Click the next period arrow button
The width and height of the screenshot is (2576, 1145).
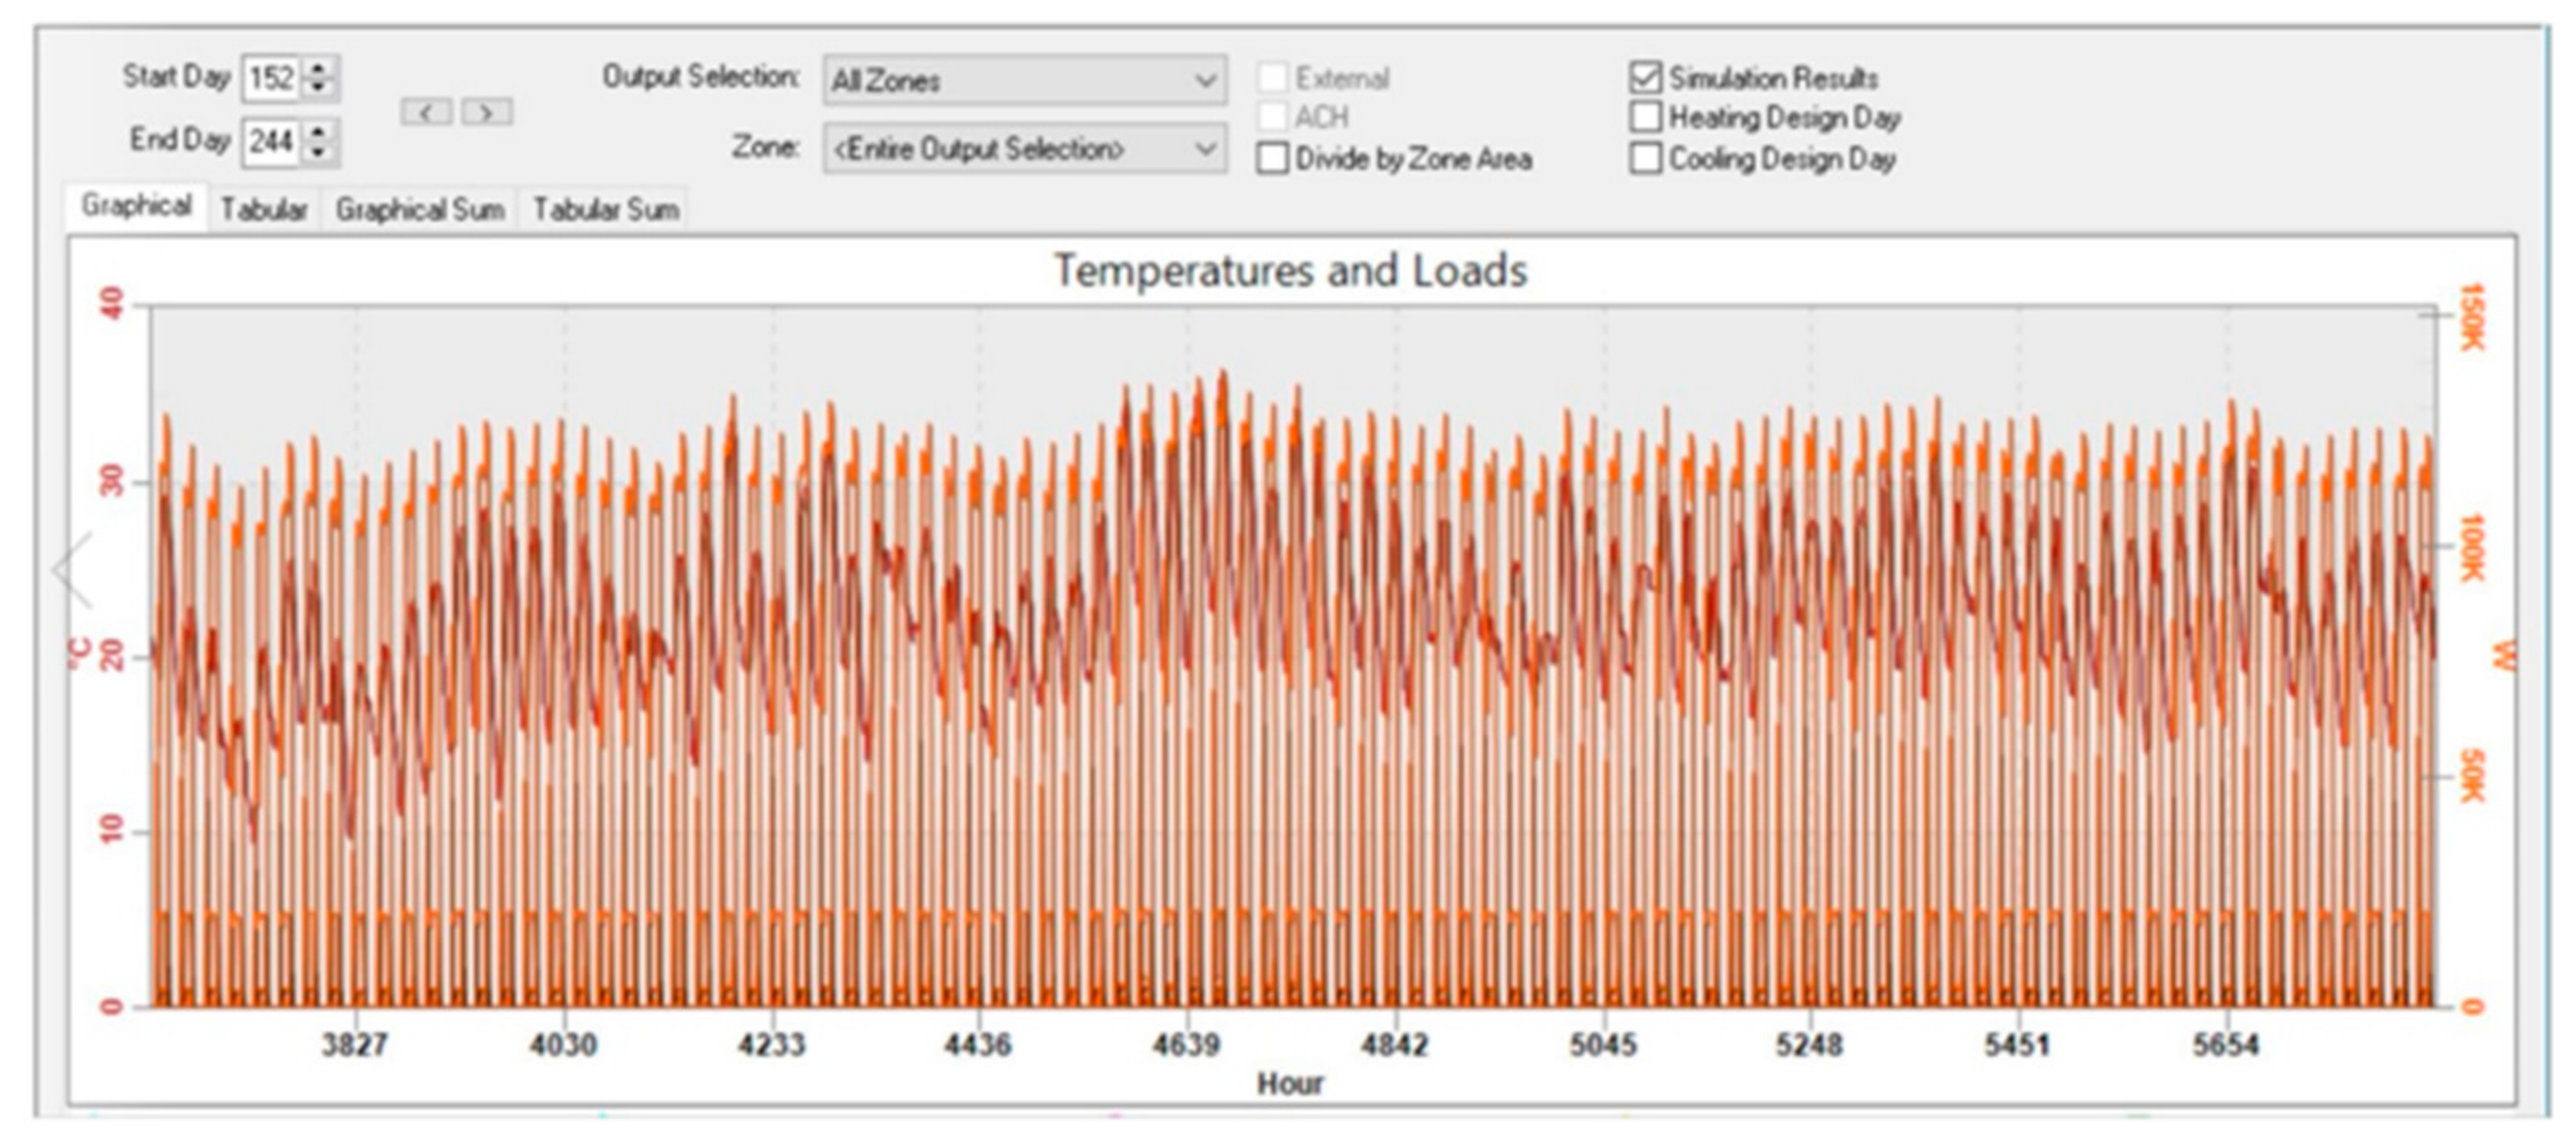tap(487, 112)
